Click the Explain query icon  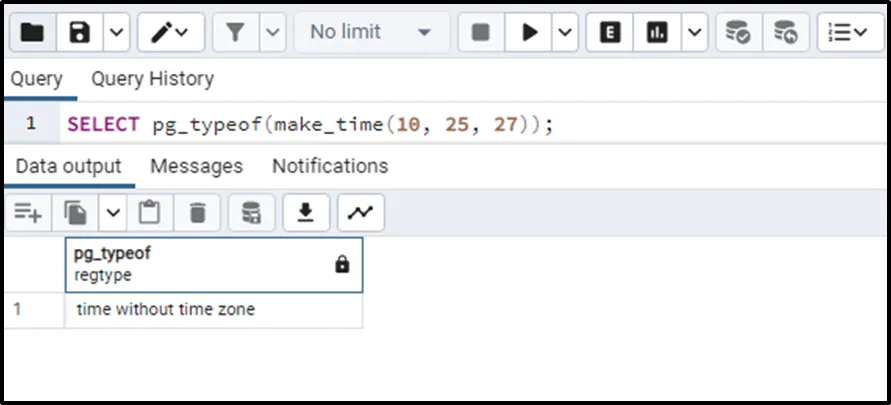tap(609, 33)
